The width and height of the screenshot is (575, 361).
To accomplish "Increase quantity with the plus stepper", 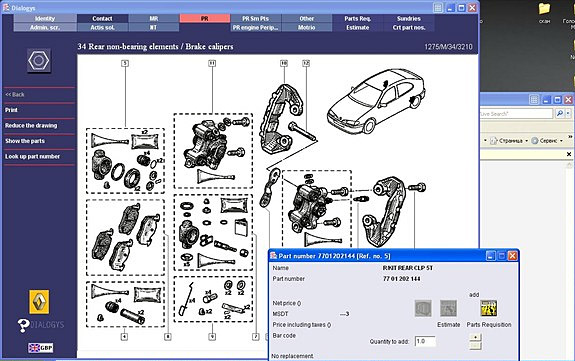I will [x=475, y=337].
